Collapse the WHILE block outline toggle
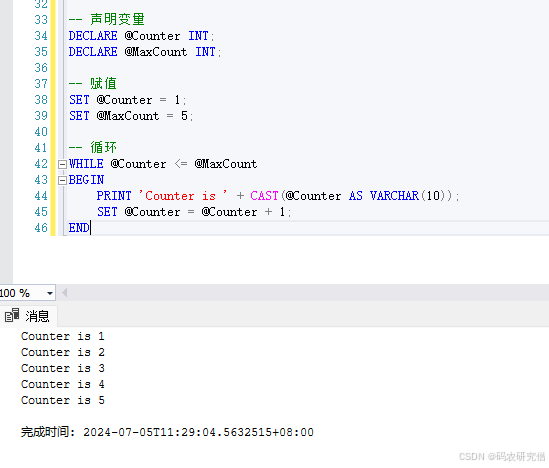 [x=62, y=164]
